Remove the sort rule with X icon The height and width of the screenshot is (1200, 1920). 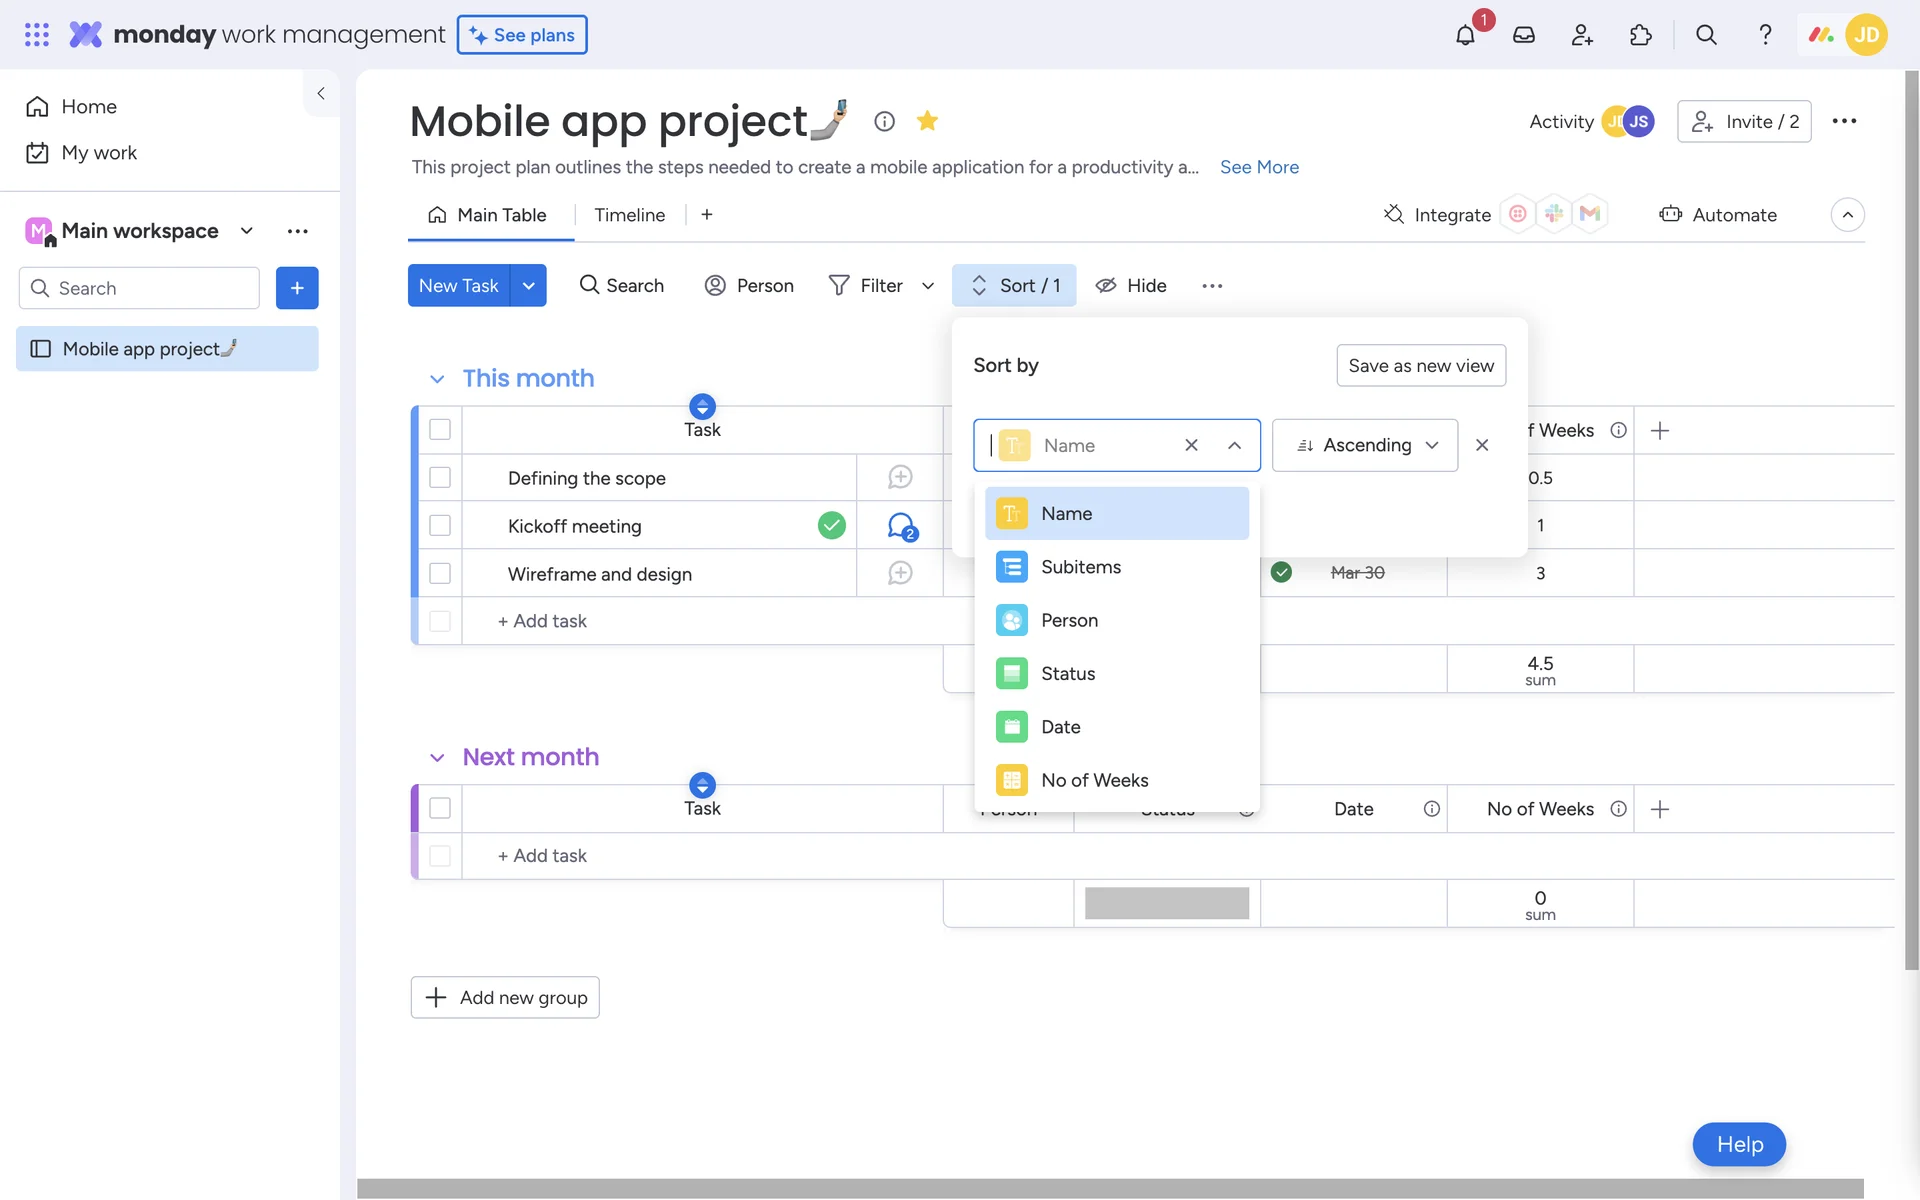[1482, 445]
